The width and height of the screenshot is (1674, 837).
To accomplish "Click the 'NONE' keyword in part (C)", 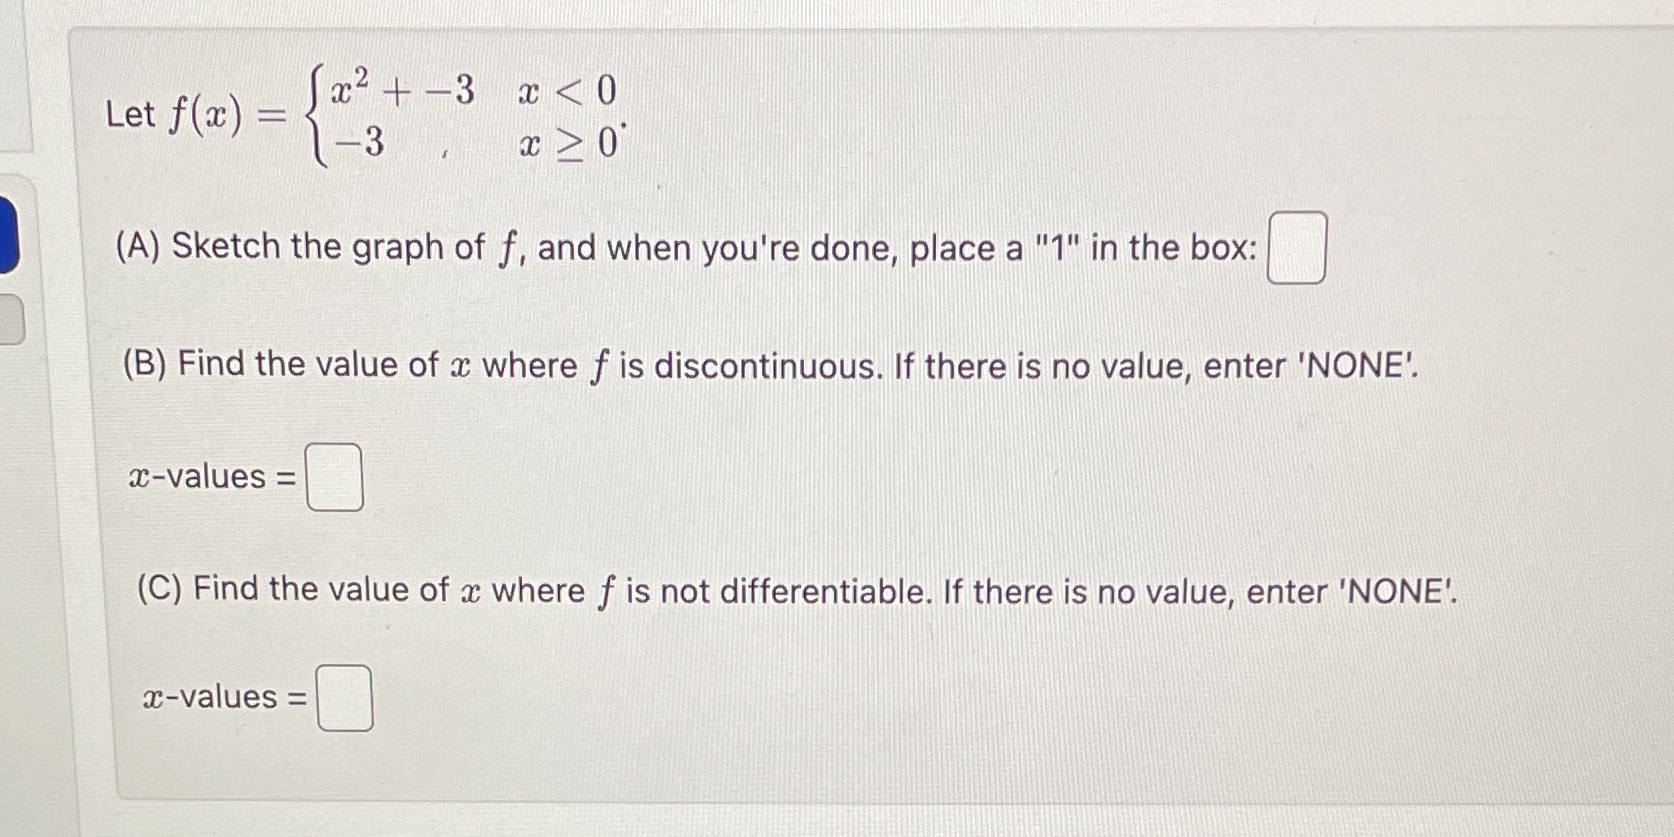I will pyautogui.click(x=1397, y=590).
